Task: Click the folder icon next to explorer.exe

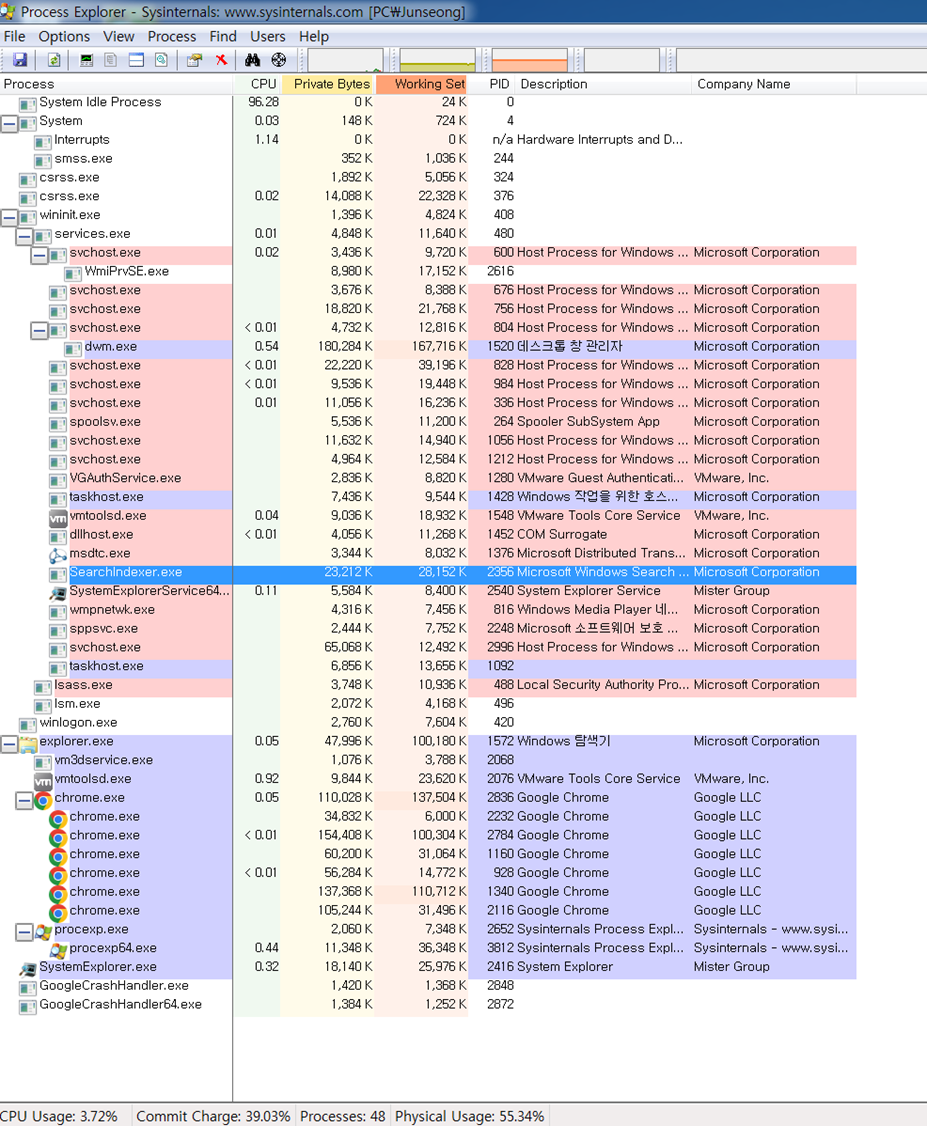Action: [x=28, y=743]
